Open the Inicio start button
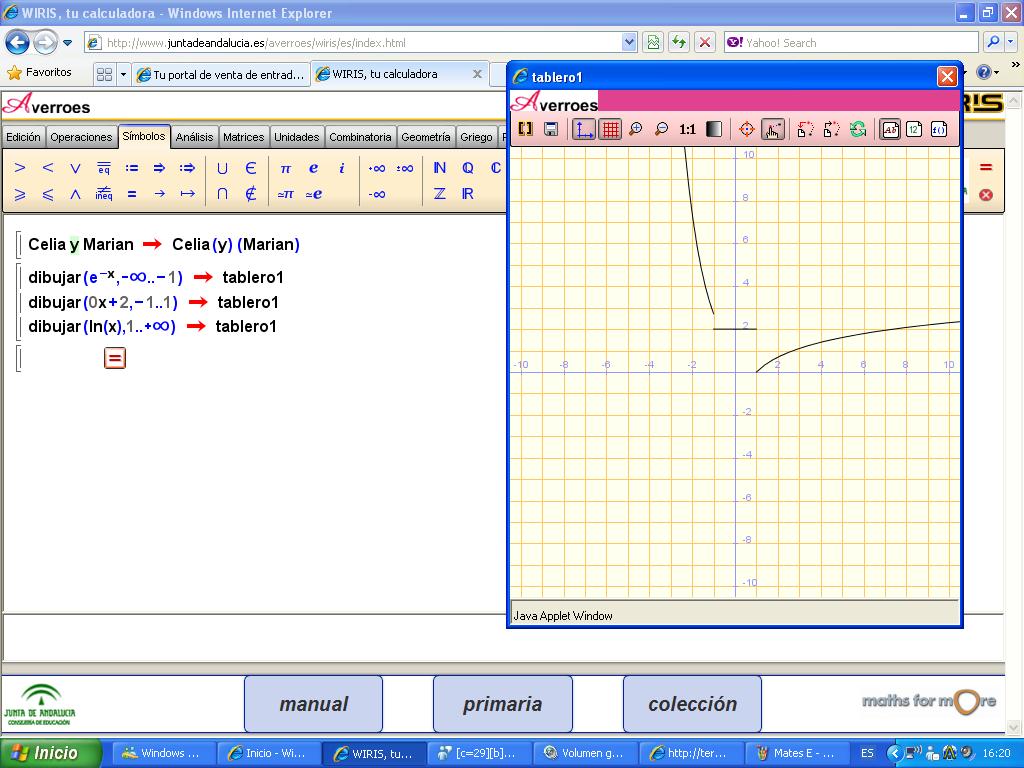 (x=51, y=753)
